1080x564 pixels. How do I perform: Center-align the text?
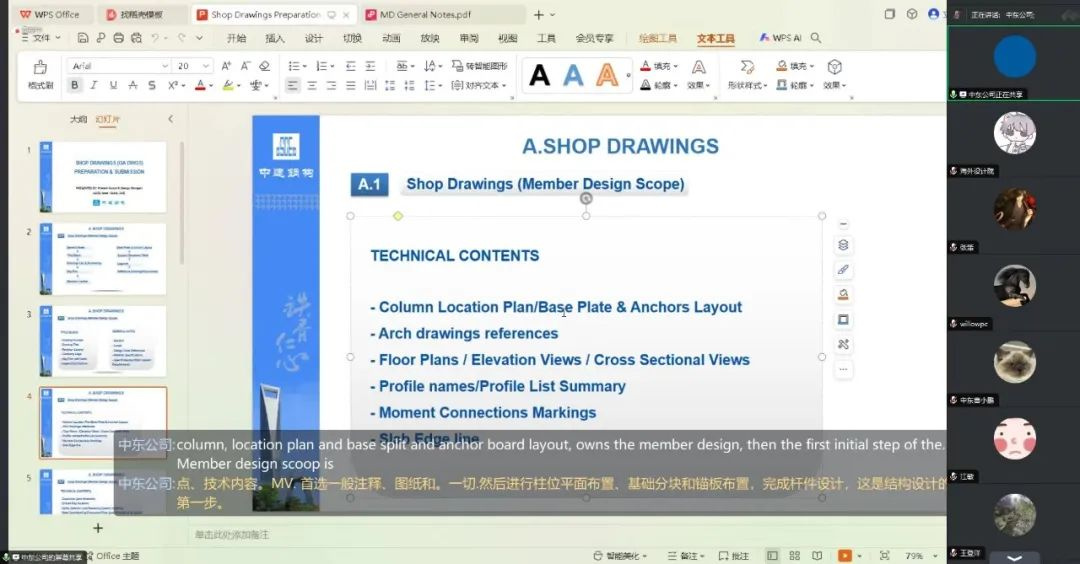coord(312,85)
